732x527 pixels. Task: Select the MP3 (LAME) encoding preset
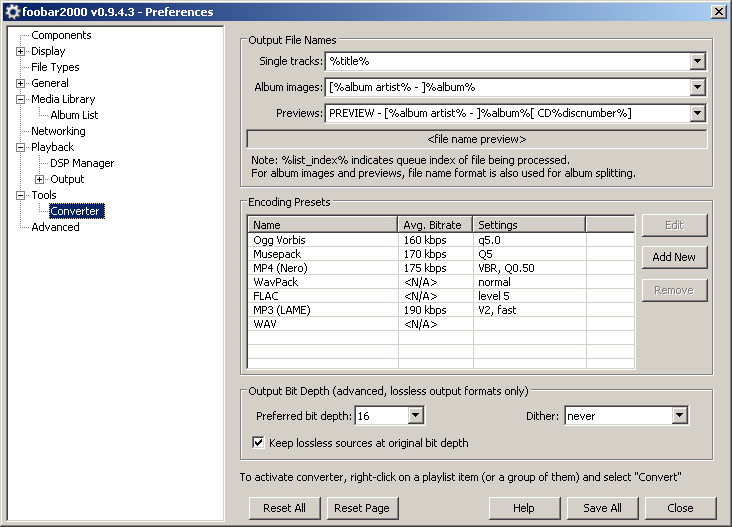click(281, 310)
